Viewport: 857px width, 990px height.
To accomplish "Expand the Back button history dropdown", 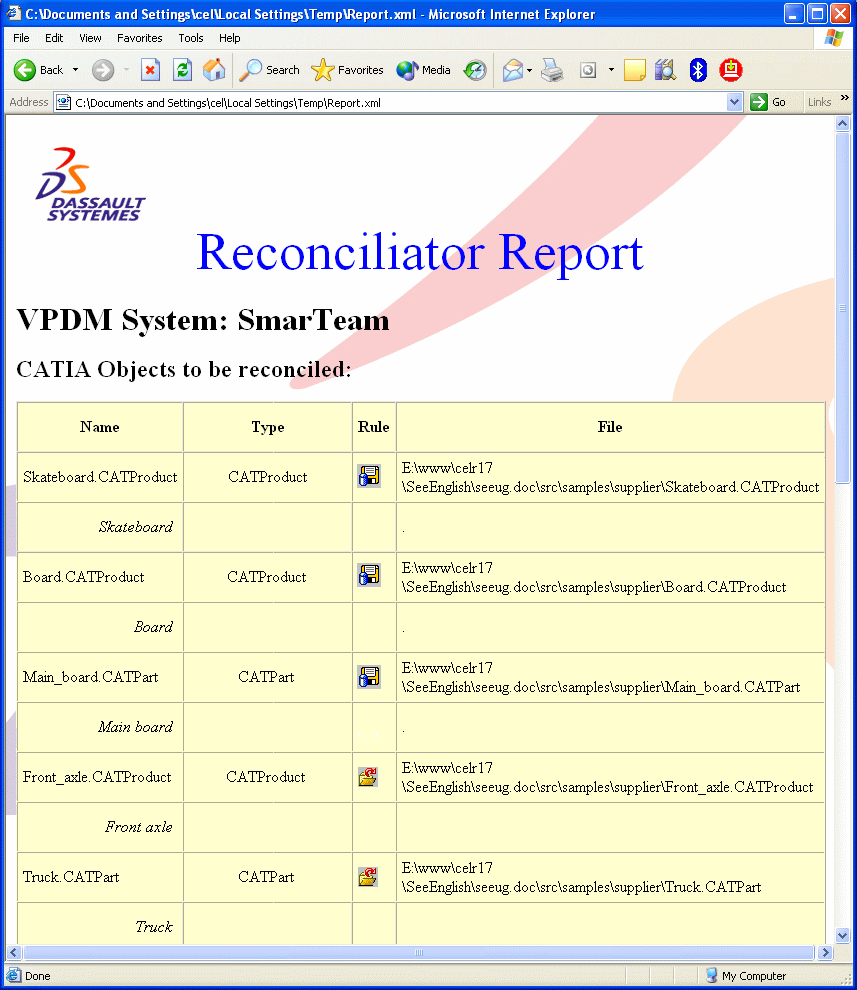I will (x=75, y=70).
